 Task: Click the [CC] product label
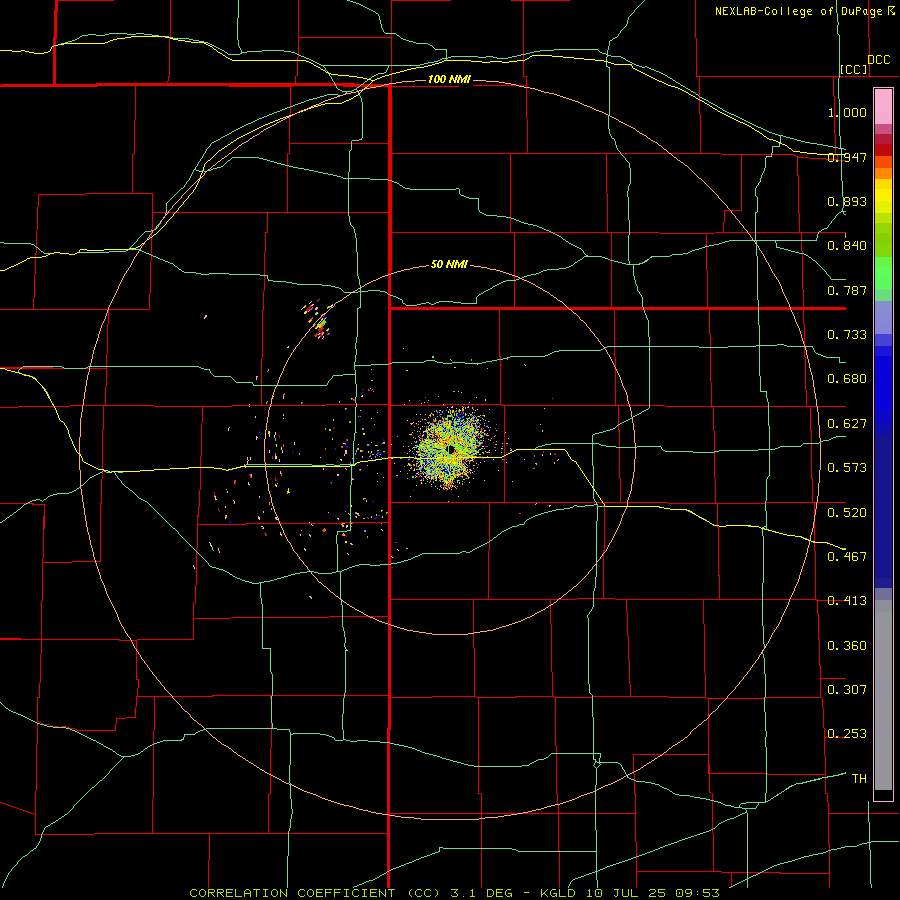(x=854, y=69)
